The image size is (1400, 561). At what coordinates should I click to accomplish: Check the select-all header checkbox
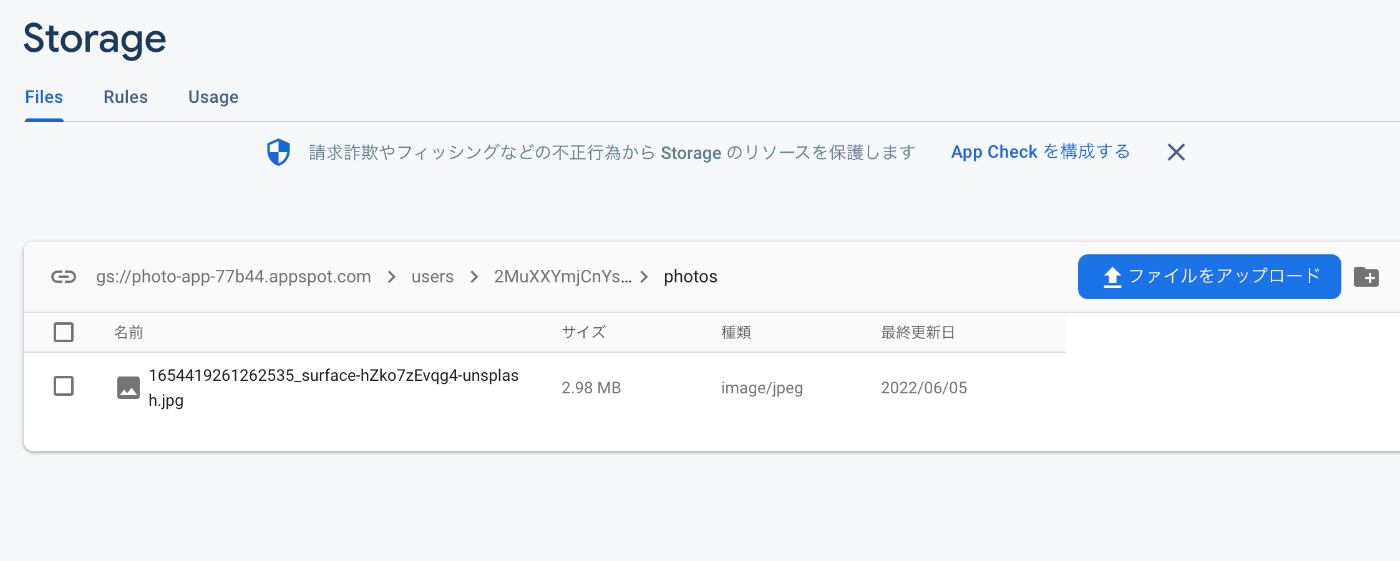[63, 332]
